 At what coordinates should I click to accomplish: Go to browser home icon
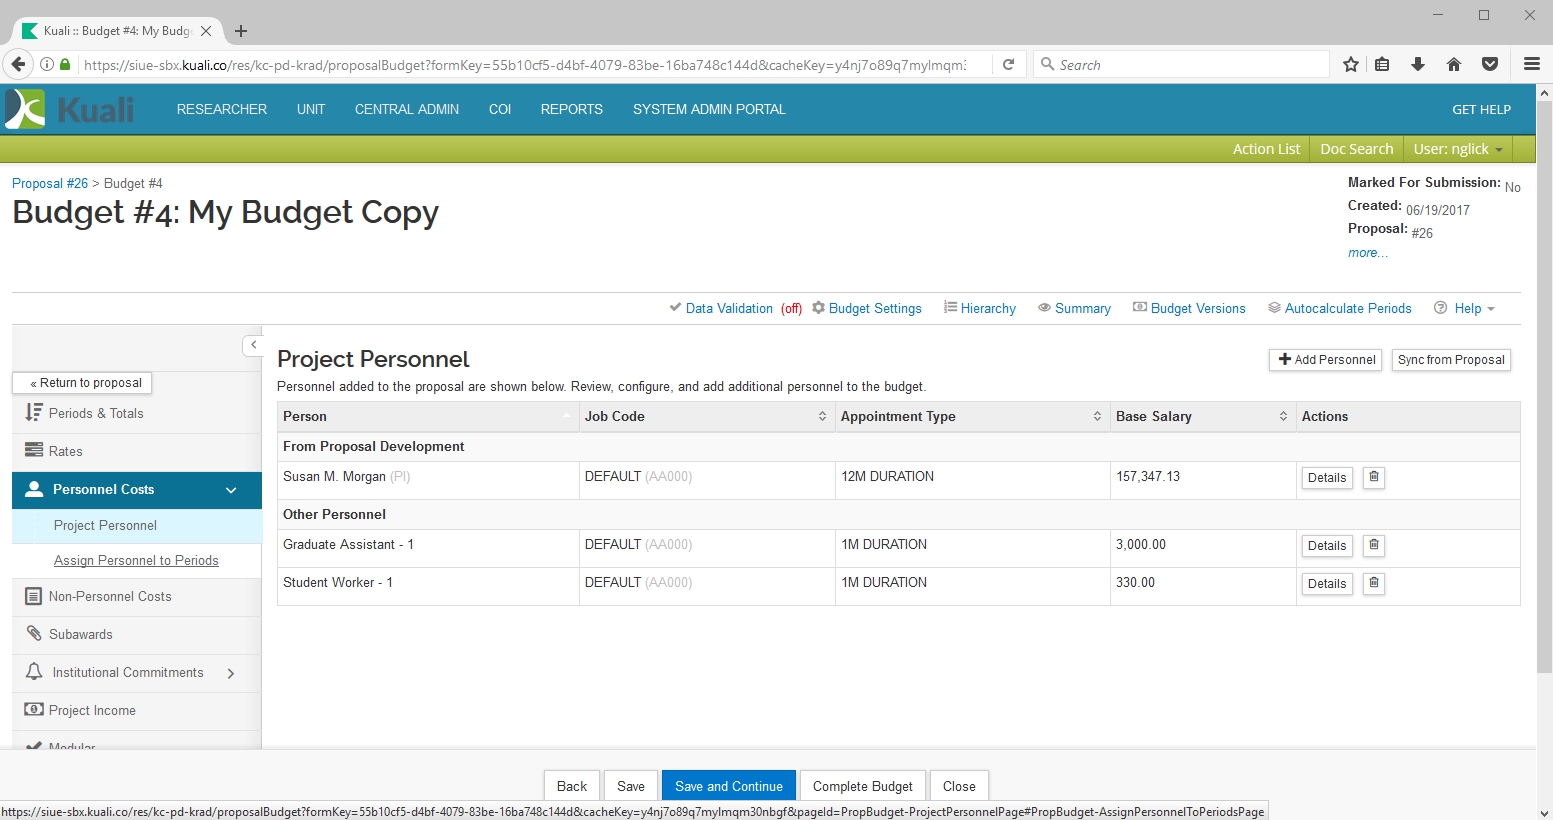tap(1454, 64)
